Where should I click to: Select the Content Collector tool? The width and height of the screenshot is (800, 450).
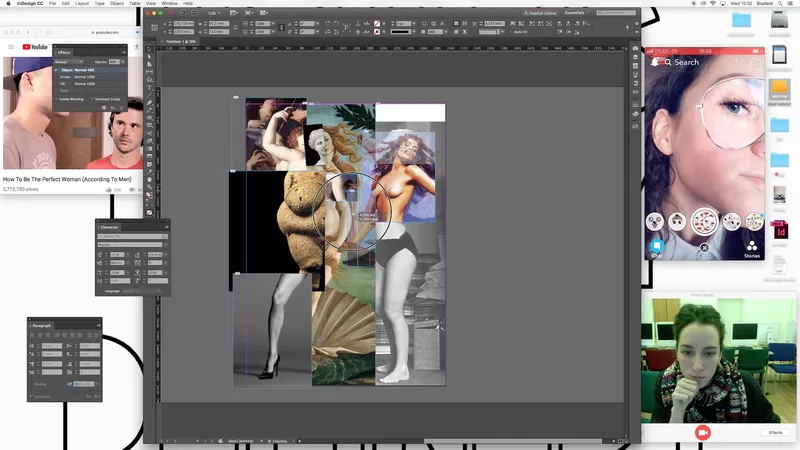[149, 80]
